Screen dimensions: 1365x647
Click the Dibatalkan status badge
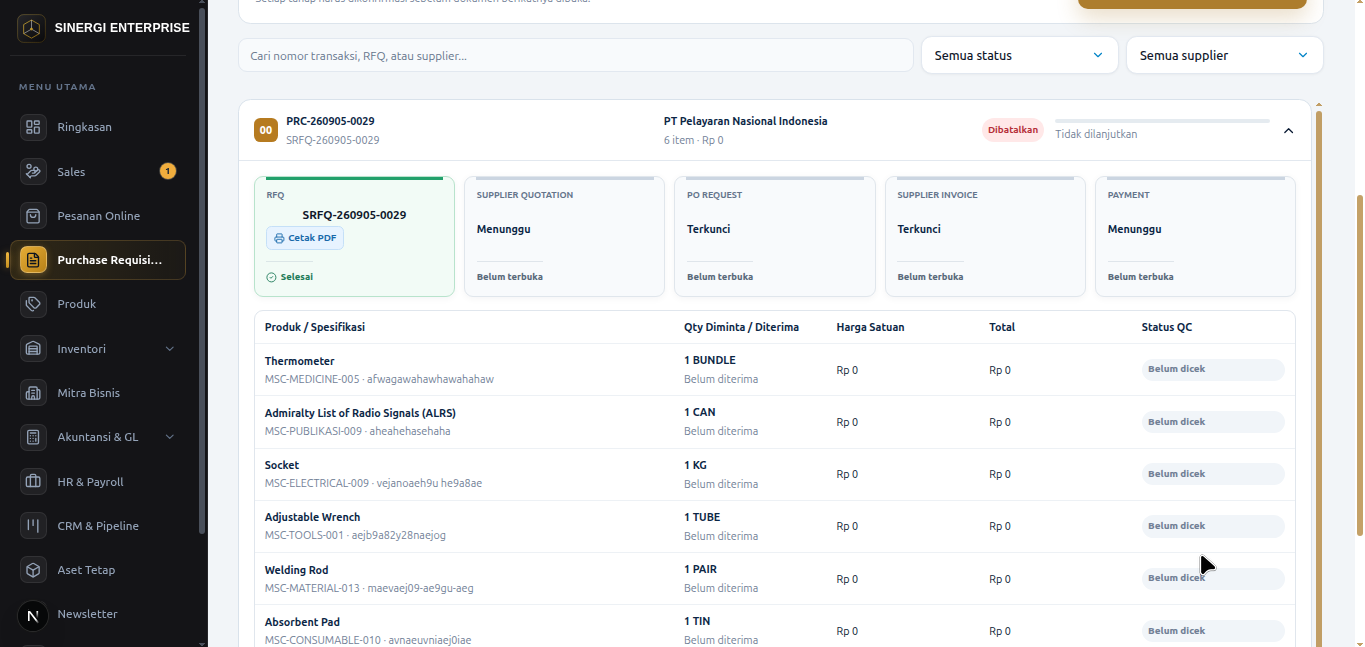1013,130
